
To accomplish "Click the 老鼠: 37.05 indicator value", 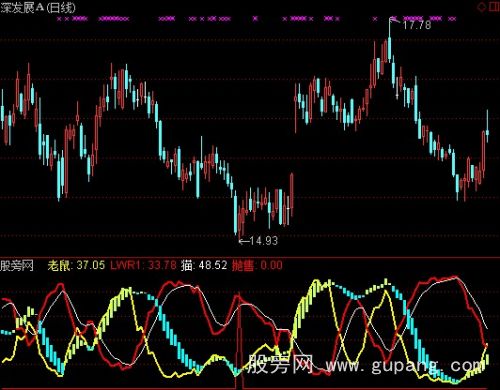I will pos(76,265).
